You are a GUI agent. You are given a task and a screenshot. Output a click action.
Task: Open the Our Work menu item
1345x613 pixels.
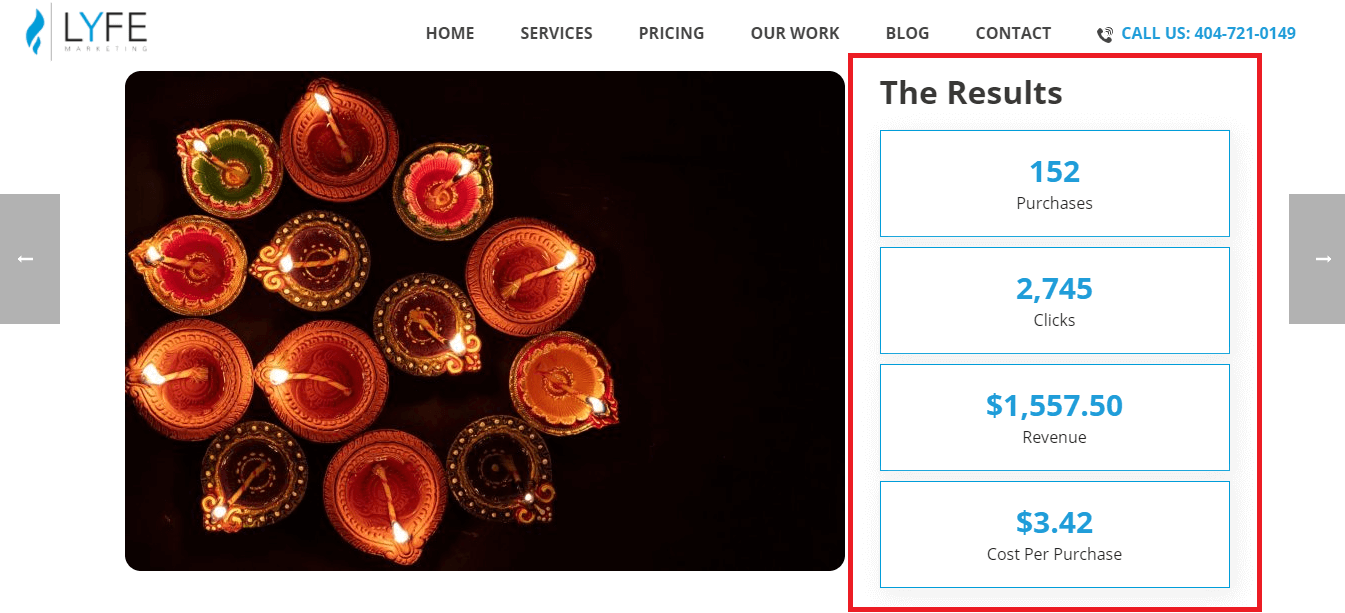coord(795,33)
